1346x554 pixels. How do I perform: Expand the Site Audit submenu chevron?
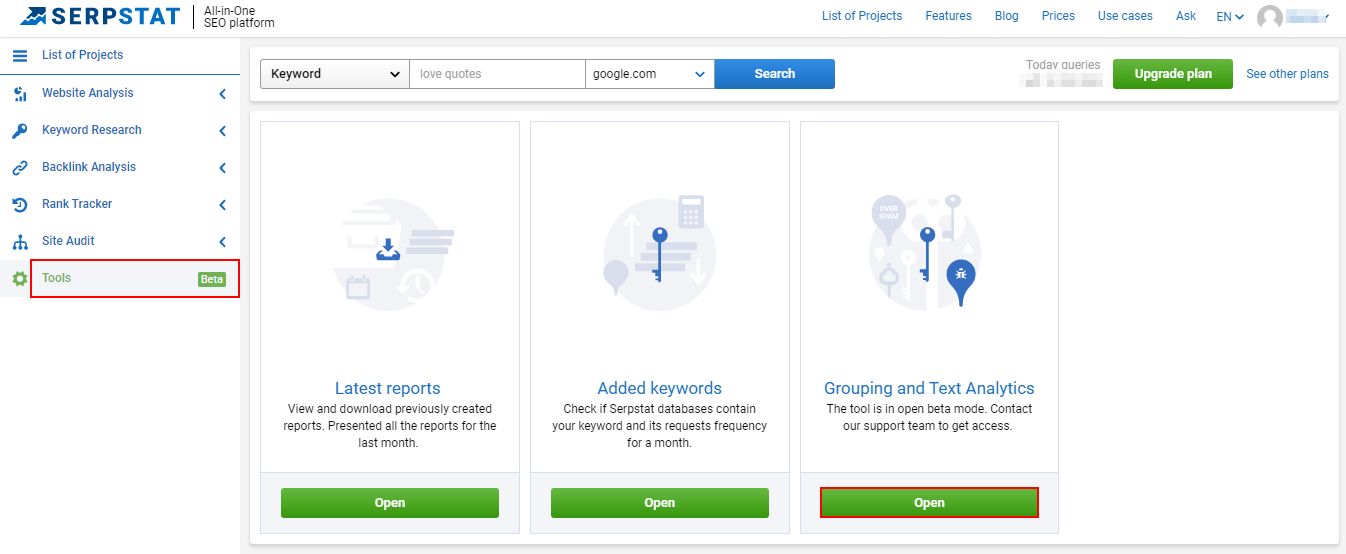[223, 242]
